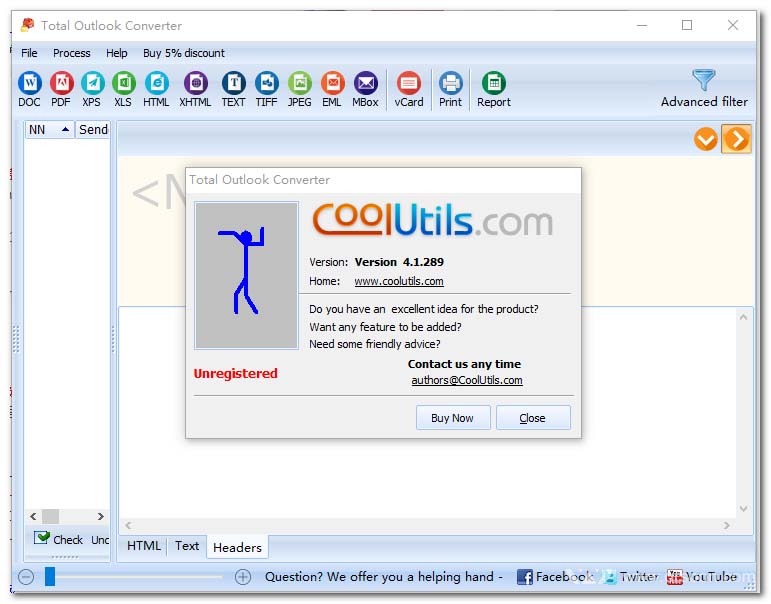Nudge message list scrollbar right arrow
771x604 pixels.
pos(100,516)
